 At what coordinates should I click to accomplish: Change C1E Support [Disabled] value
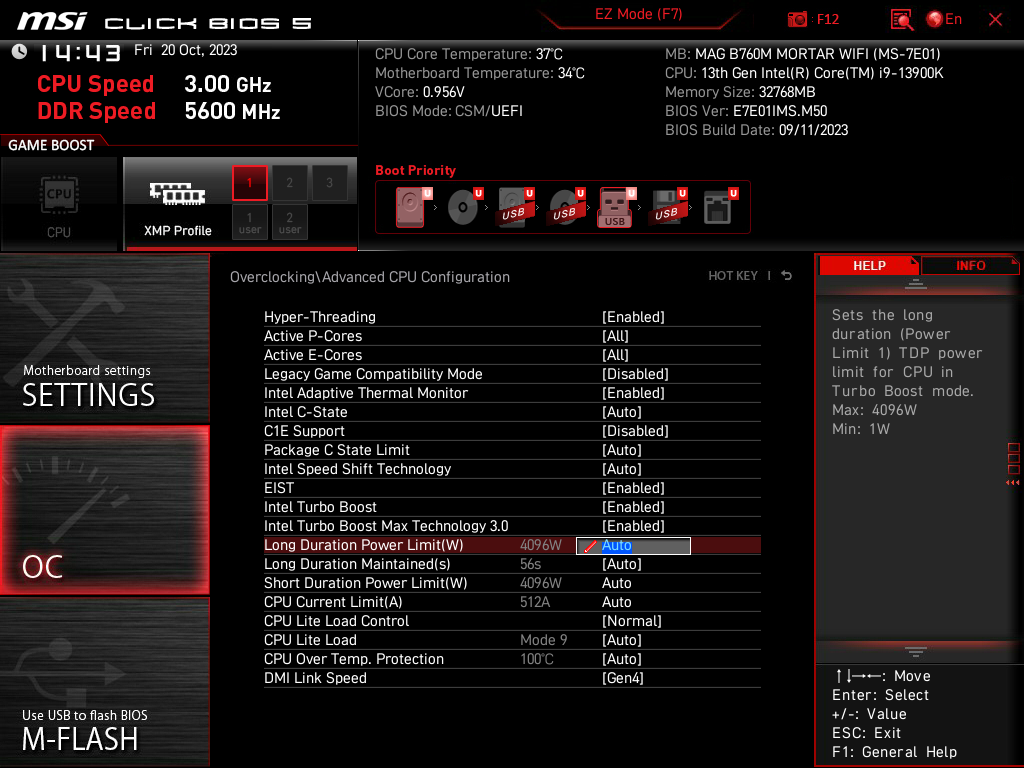[x=635, y=430]
